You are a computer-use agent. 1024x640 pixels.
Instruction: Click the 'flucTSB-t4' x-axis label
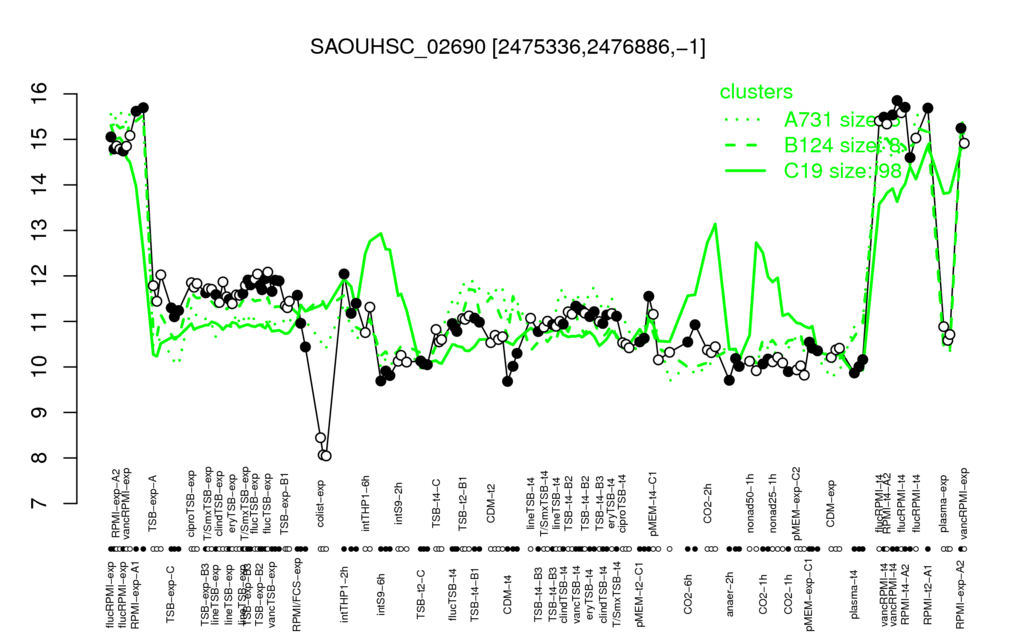[x=453, y=594]
